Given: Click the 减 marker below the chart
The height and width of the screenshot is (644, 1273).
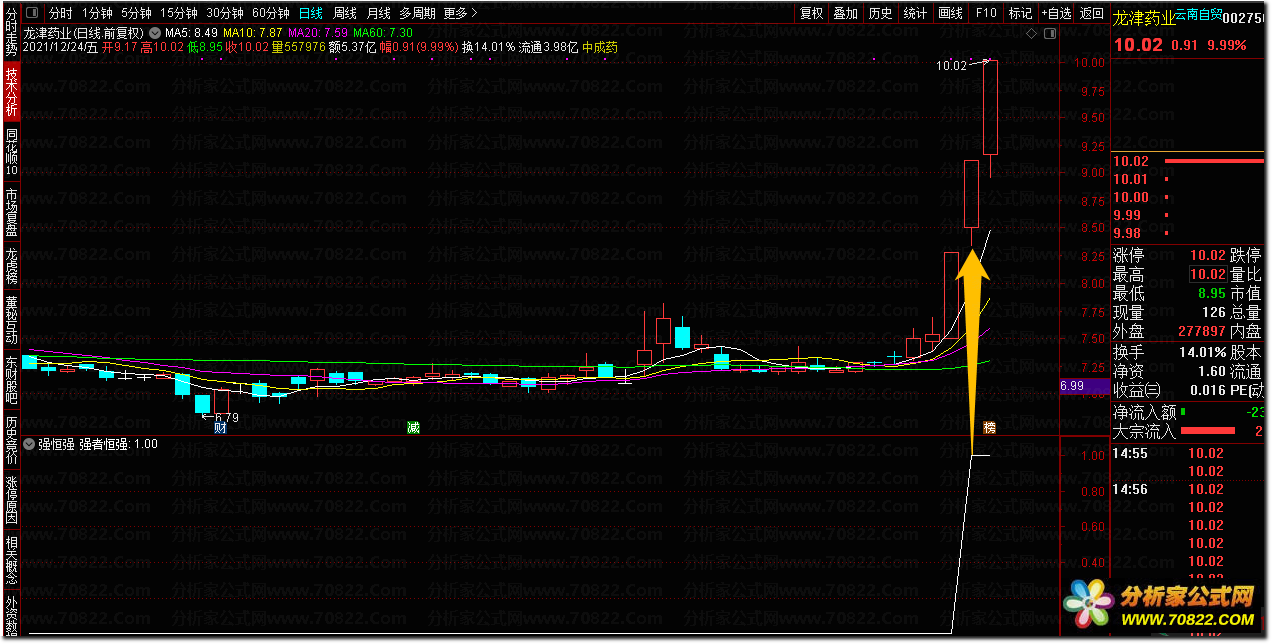Looking at the screenshot, I should tap(413, 428).
